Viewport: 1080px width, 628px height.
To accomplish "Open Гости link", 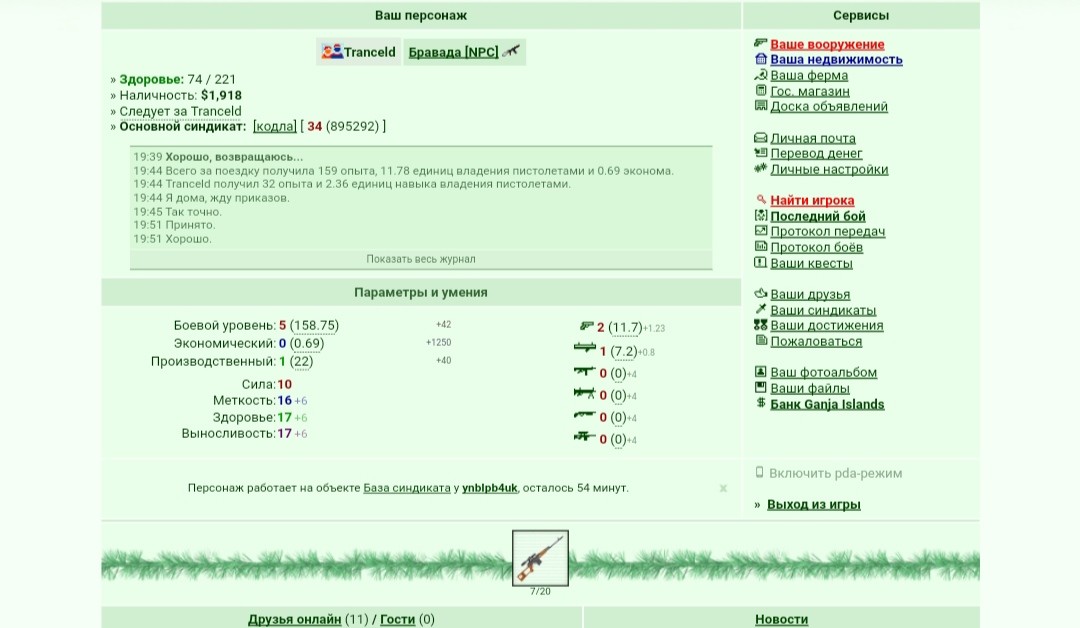I will pyautogui.click(x=397, y=619).
